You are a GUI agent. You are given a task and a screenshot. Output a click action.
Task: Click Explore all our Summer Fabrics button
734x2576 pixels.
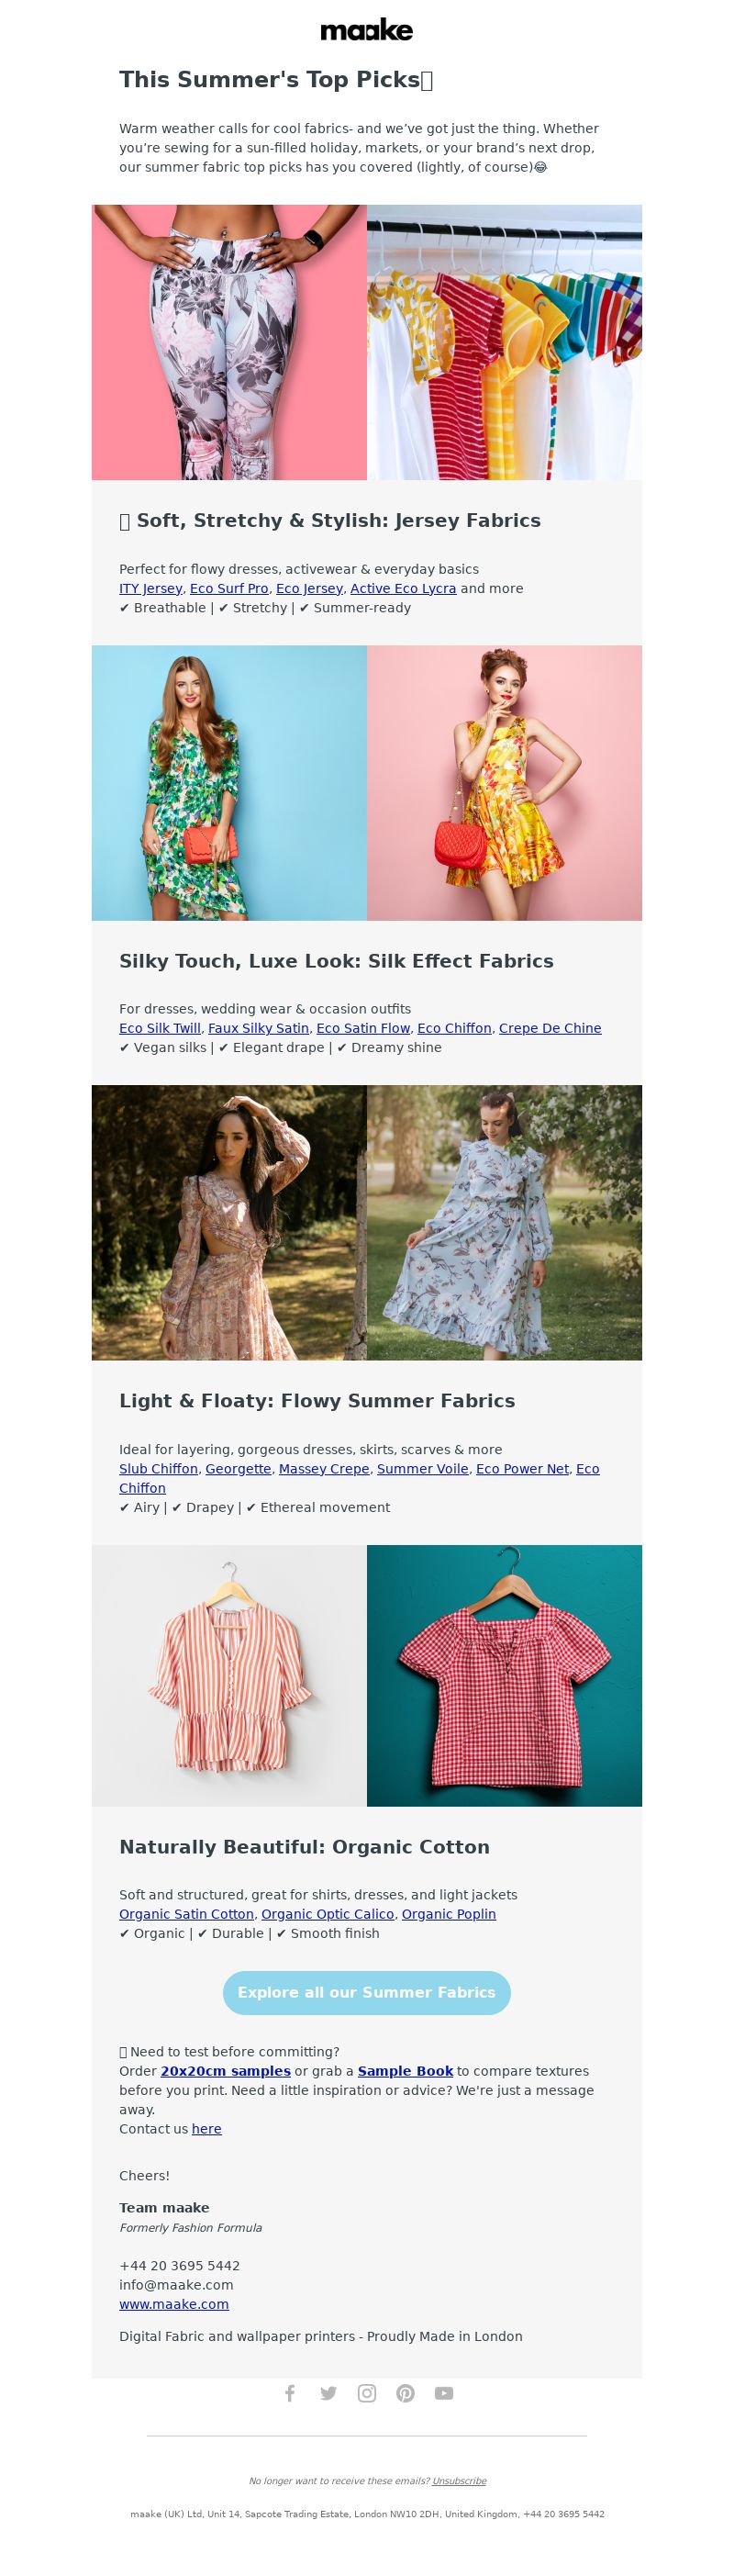tap(367, 1992)
